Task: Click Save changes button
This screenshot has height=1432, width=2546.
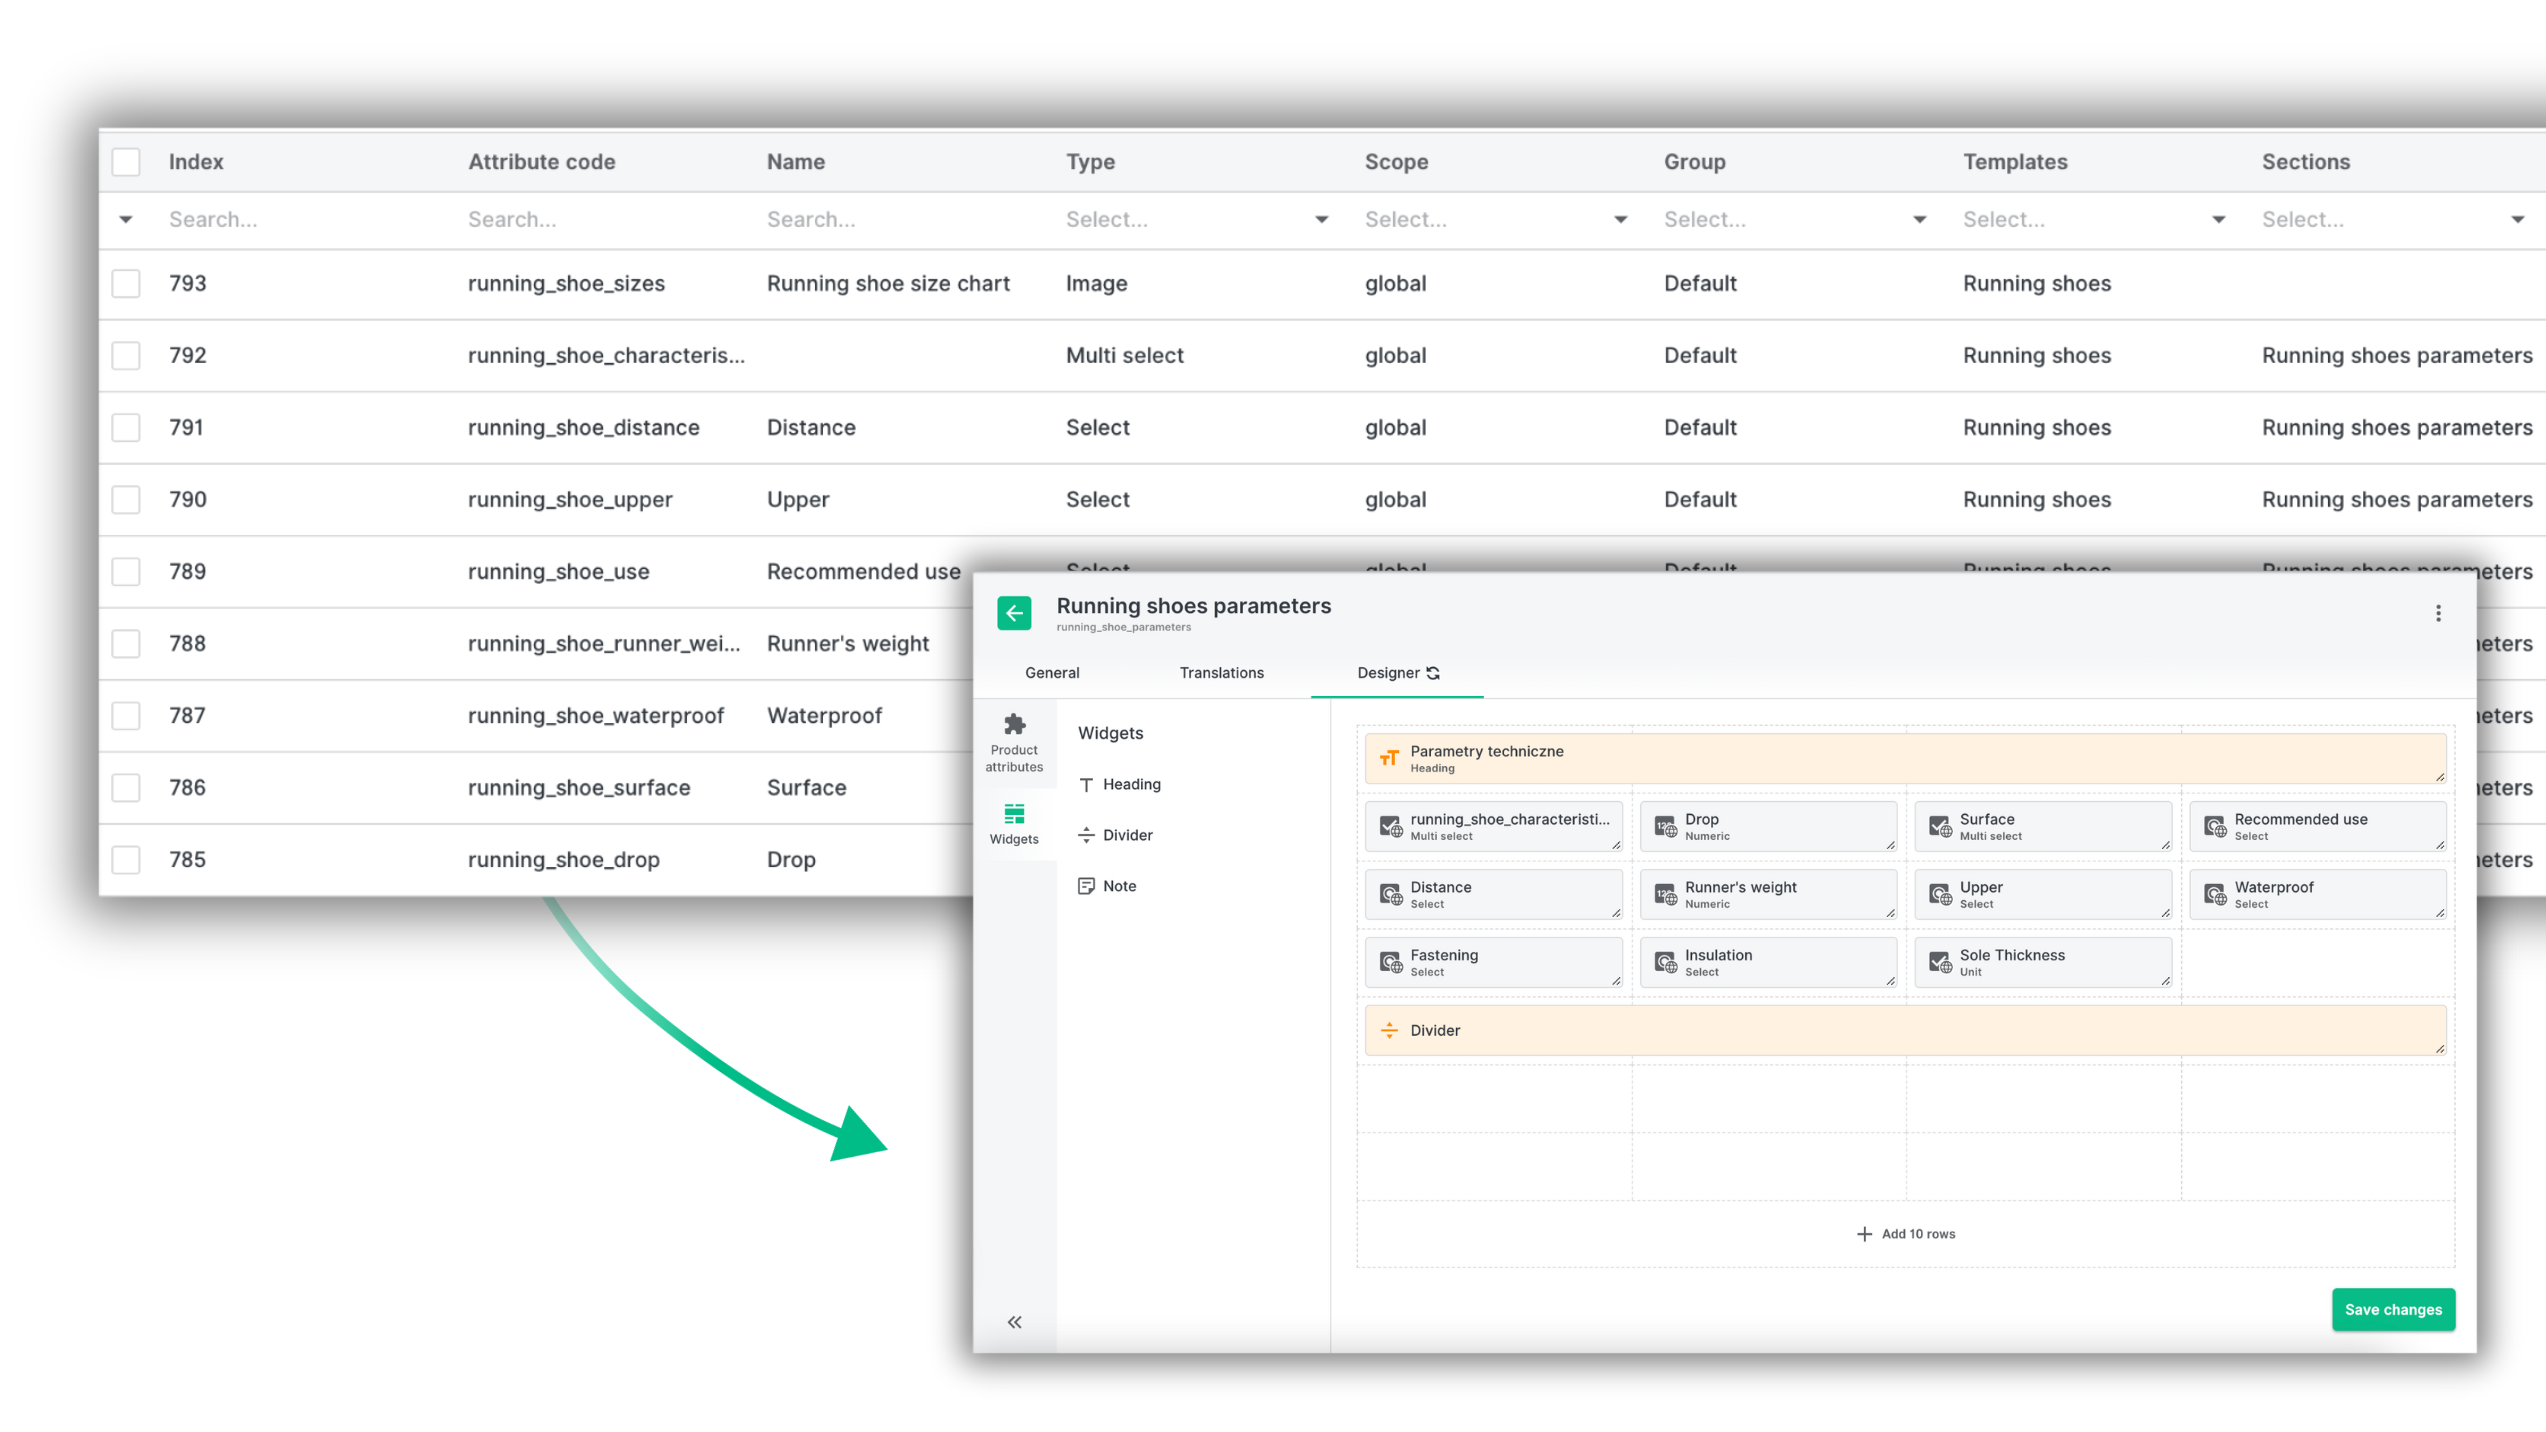Action: coord(2392,1309)
